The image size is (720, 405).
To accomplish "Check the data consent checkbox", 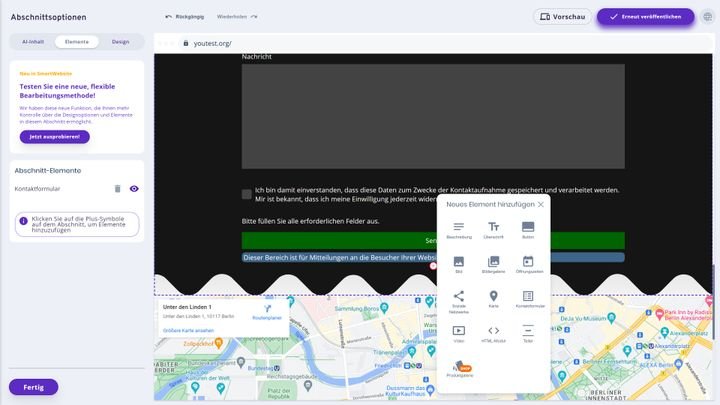I will (x=247, y=194).
